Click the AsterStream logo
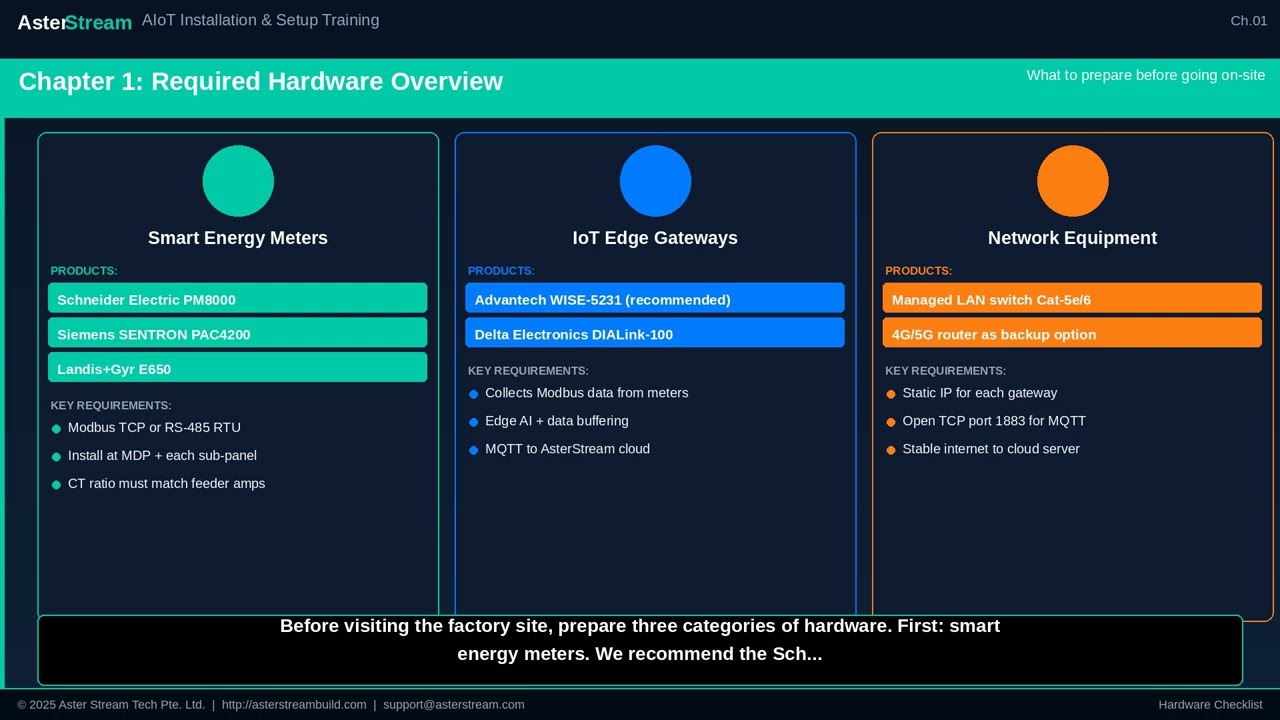 point(75,22)
